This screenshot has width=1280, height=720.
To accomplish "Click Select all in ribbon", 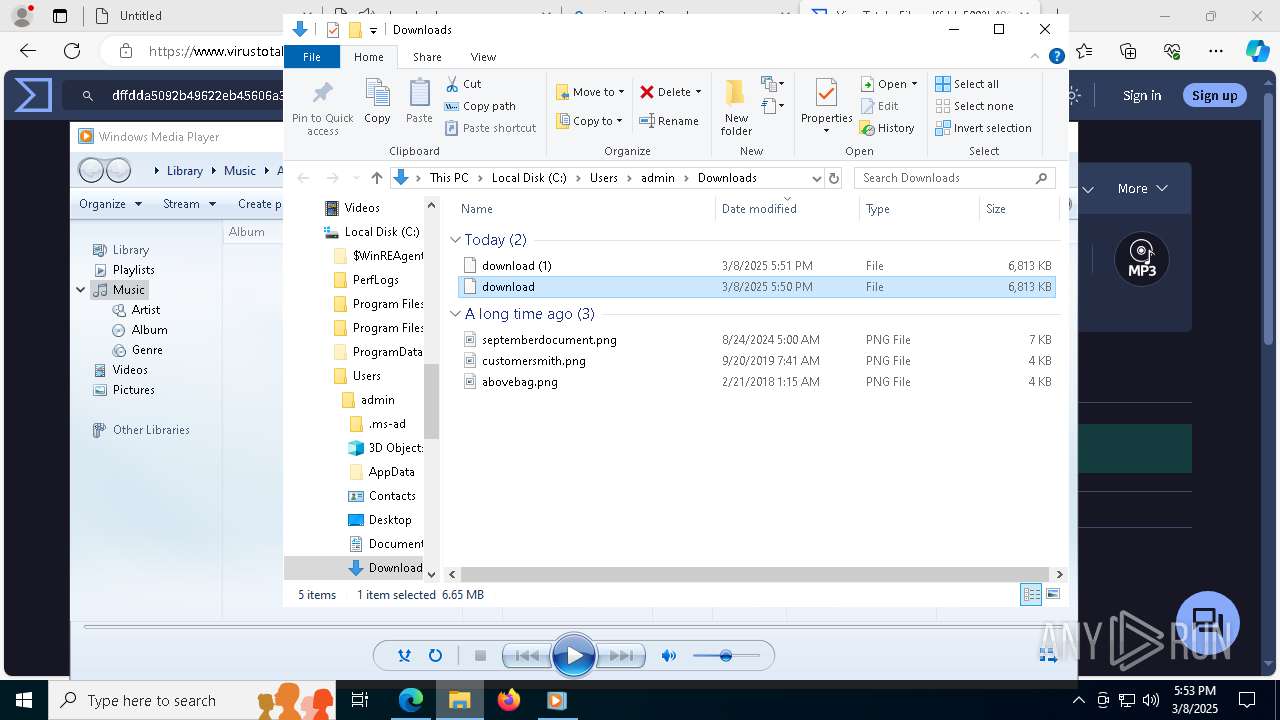I will 967,84.
